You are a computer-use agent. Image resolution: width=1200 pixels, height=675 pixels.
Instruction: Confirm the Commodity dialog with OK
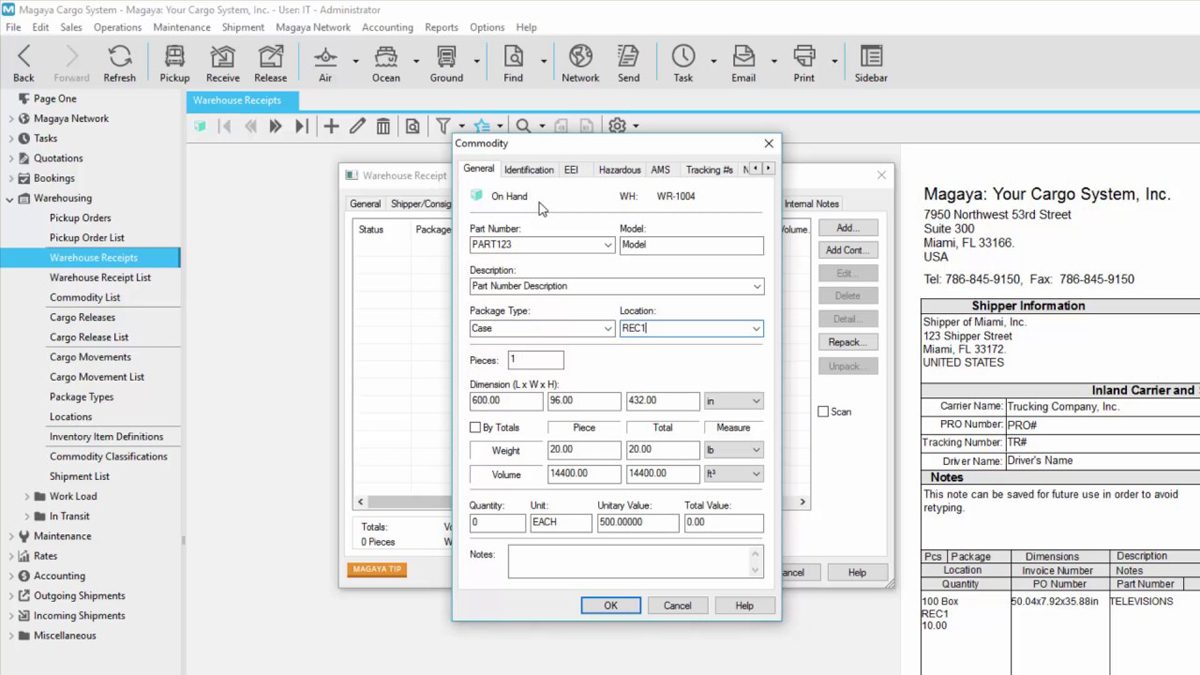click(x=610, y=605)
